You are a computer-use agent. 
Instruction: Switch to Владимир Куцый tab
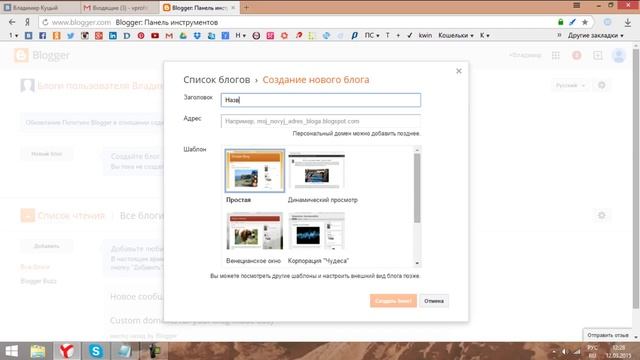tap(39, 8)
